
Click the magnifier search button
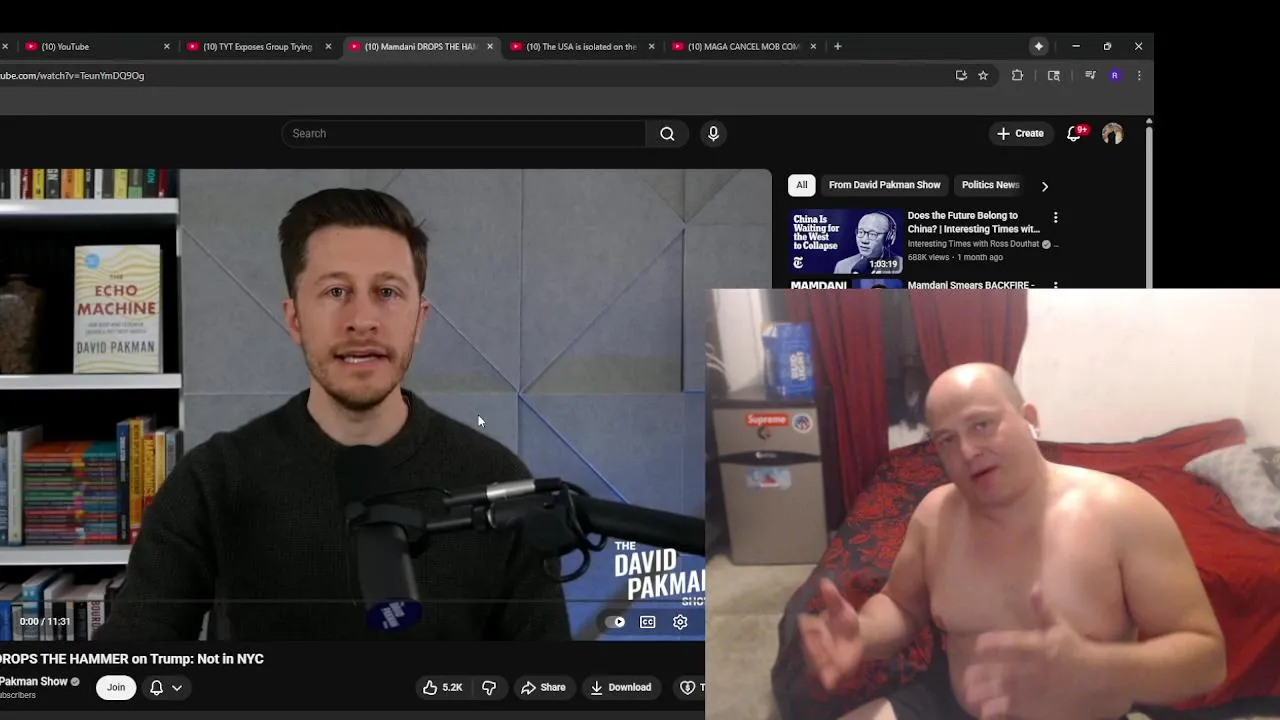click(x=667, y=134)
